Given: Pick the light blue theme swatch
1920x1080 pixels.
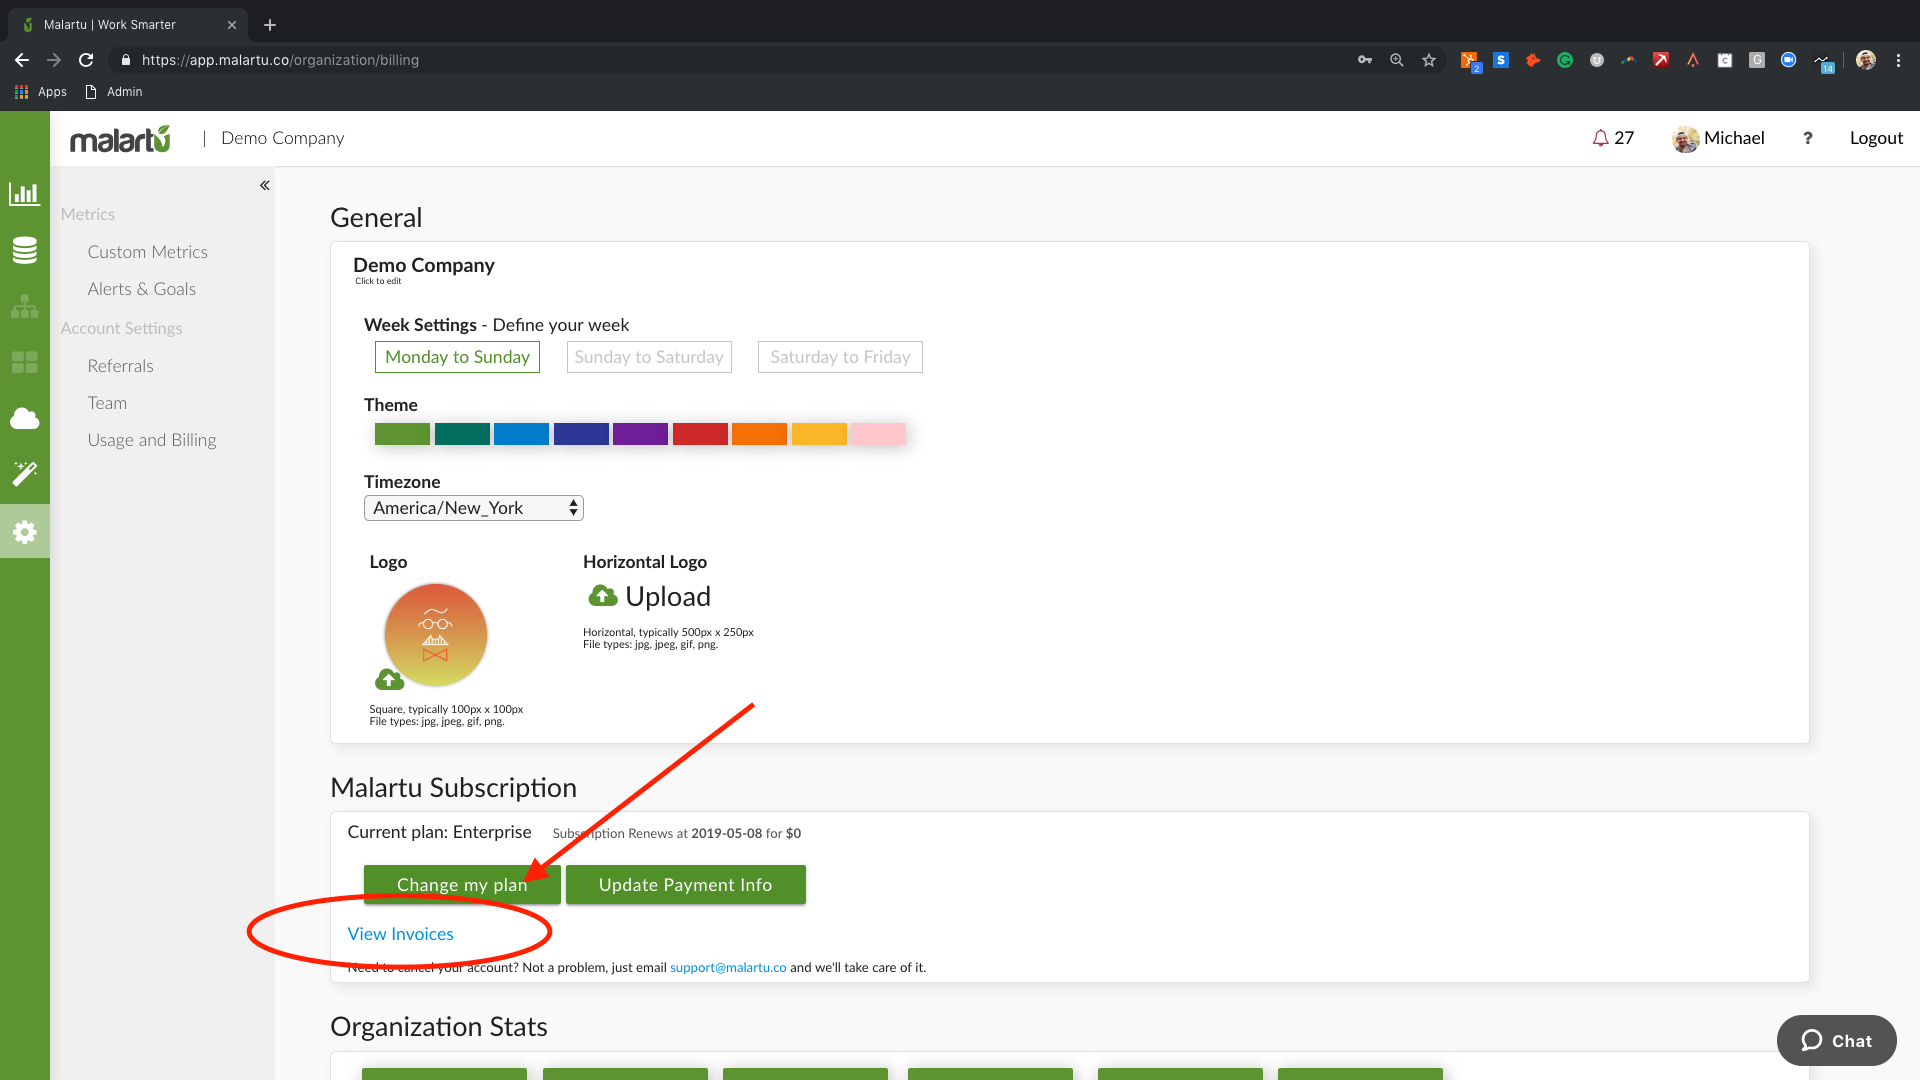Looking at the screenshot, I should coord(521,434).
